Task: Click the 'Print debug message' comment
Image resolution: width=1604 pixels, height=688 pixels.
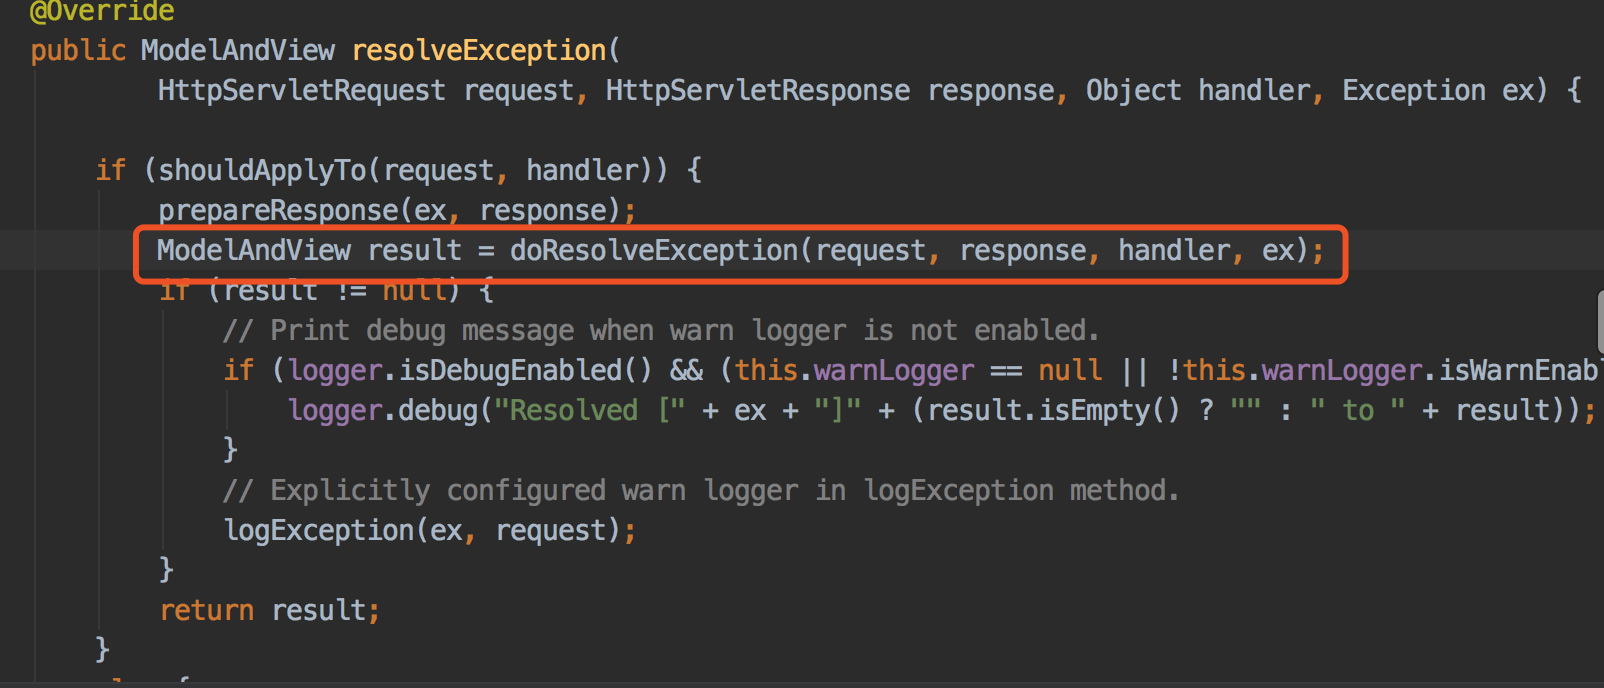Action: (x=661, y=330)
